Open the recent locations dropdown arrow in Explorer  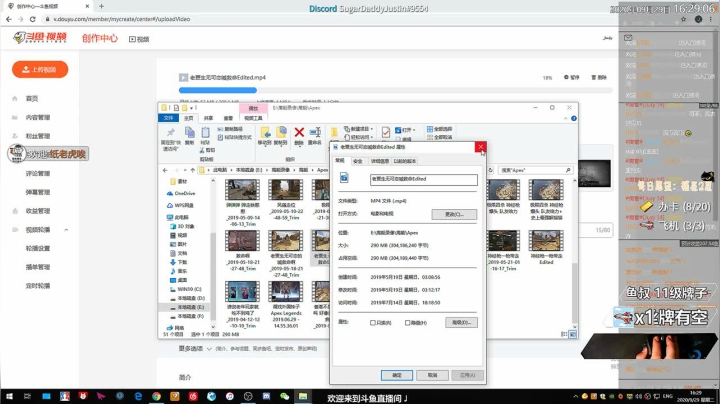(x=185, y=170)
